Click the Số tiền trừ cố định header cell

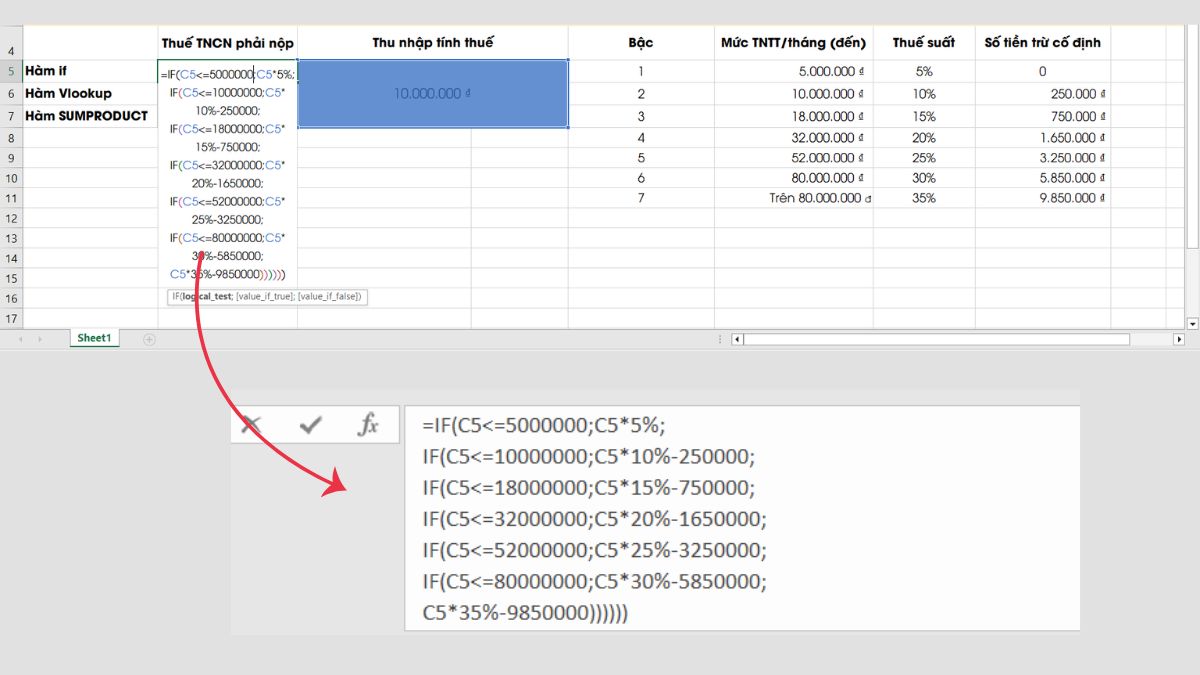coord(1042,42)
